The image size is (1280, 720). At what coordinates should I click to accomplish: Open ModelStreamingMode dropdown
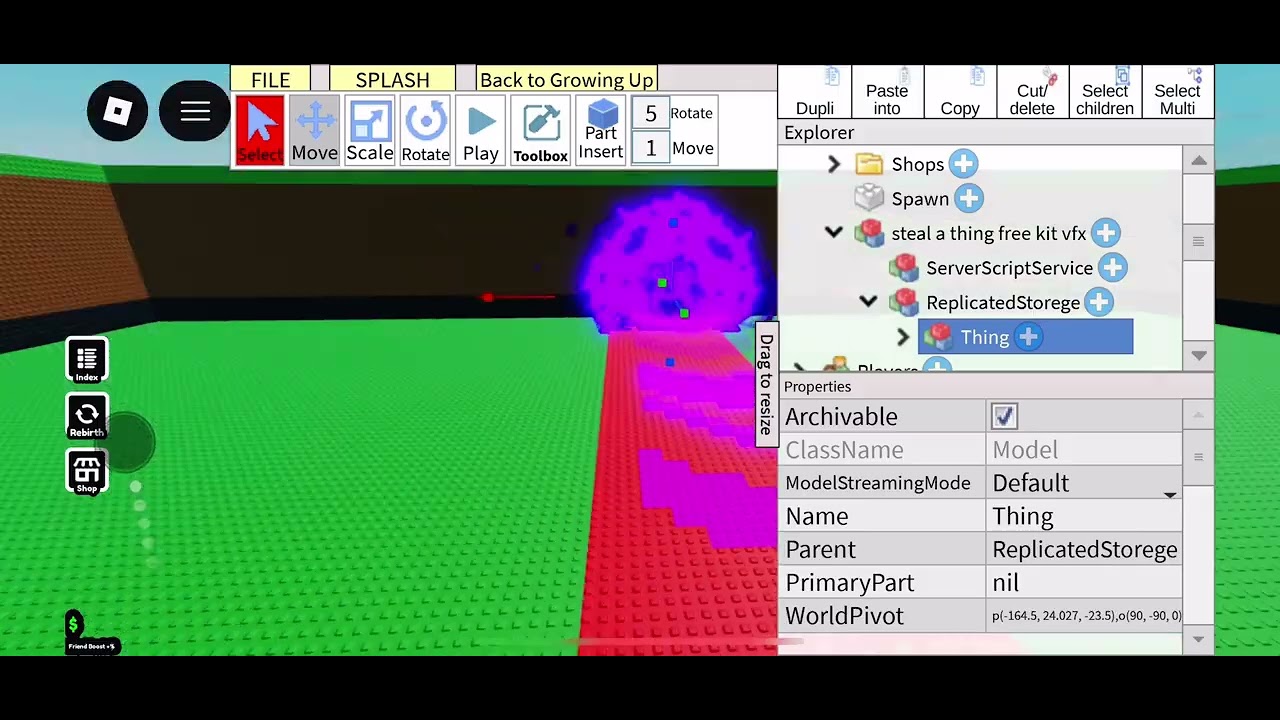(x=1170, y=494)
